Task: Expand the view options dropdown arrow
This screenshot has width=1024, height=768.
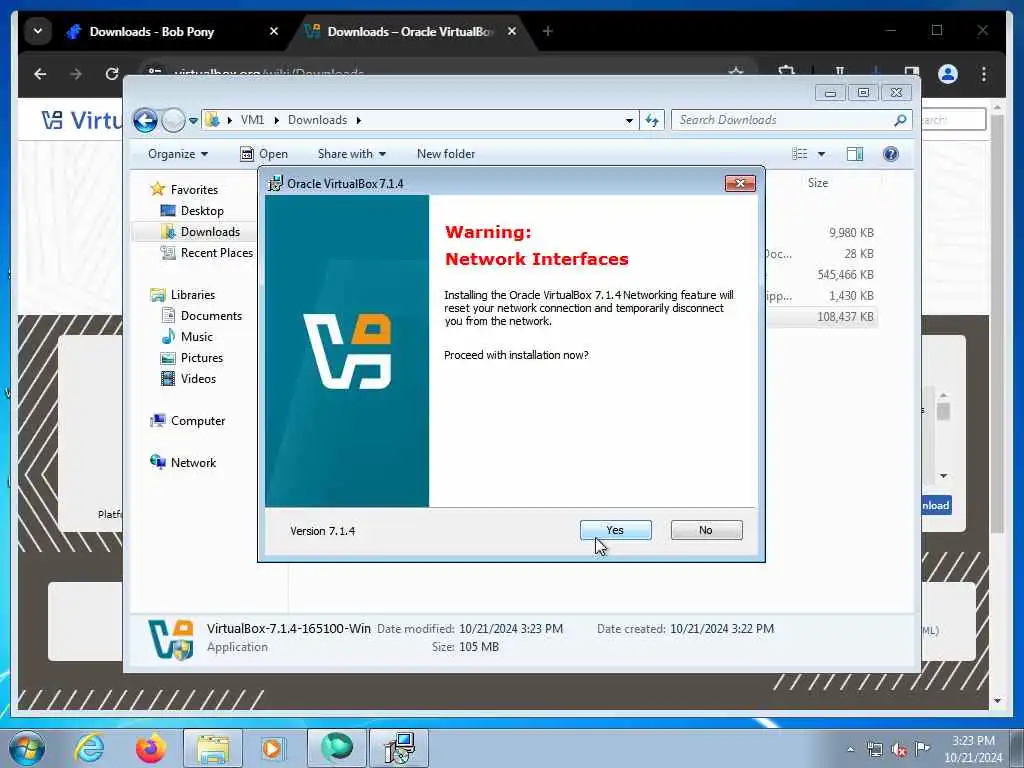Action: click(822, 154)
